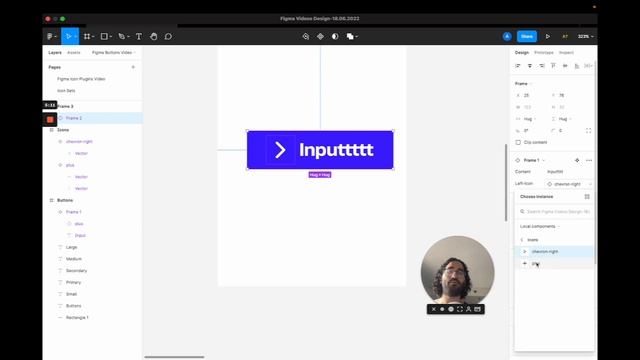
Task: Open Figma Icon Plugins Video page
Action: click(81, 79)
